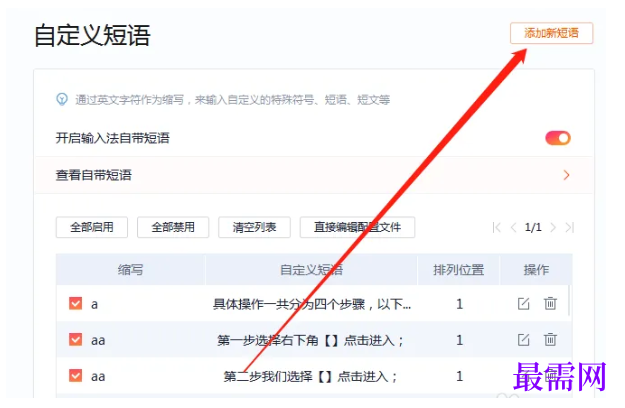Image resolution: width=625 pixels, height=408 pixels.
Task: Jump to the last page icon
Action: point(570,228)
